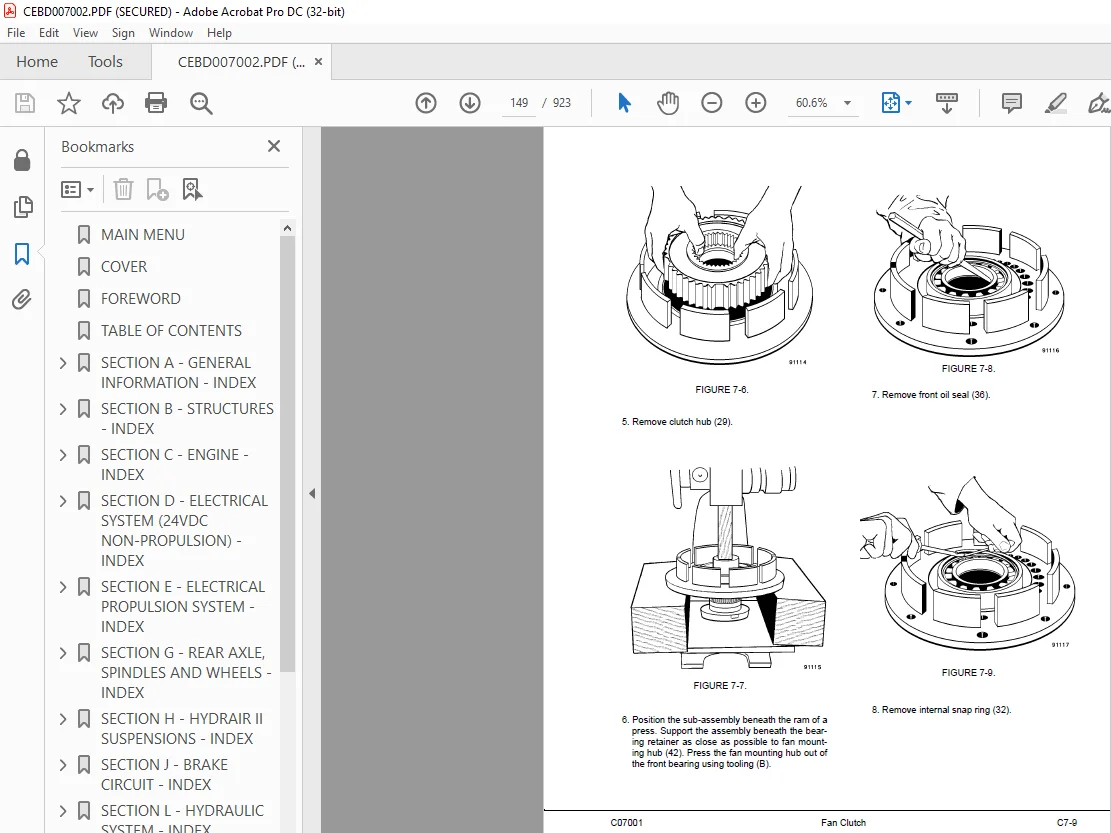Zoom out with the minus icon
The width and height of the screenshot is (1111, 833).
[x=711, y=103]
